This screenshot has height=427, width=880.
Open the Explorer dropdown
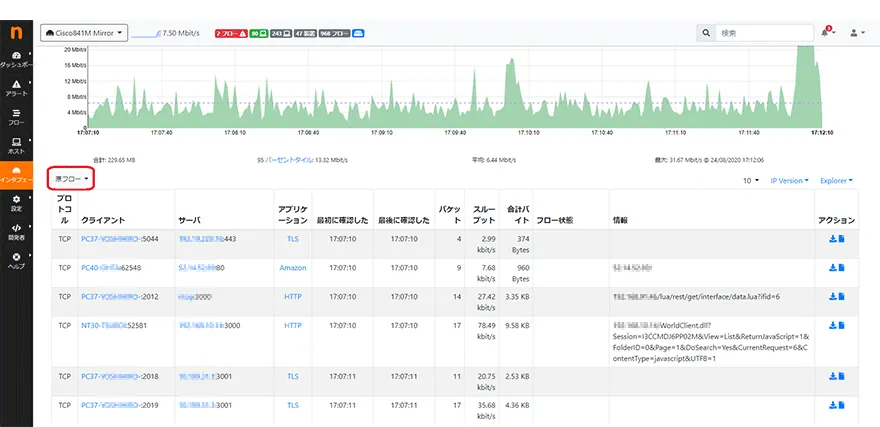[836, 181]
